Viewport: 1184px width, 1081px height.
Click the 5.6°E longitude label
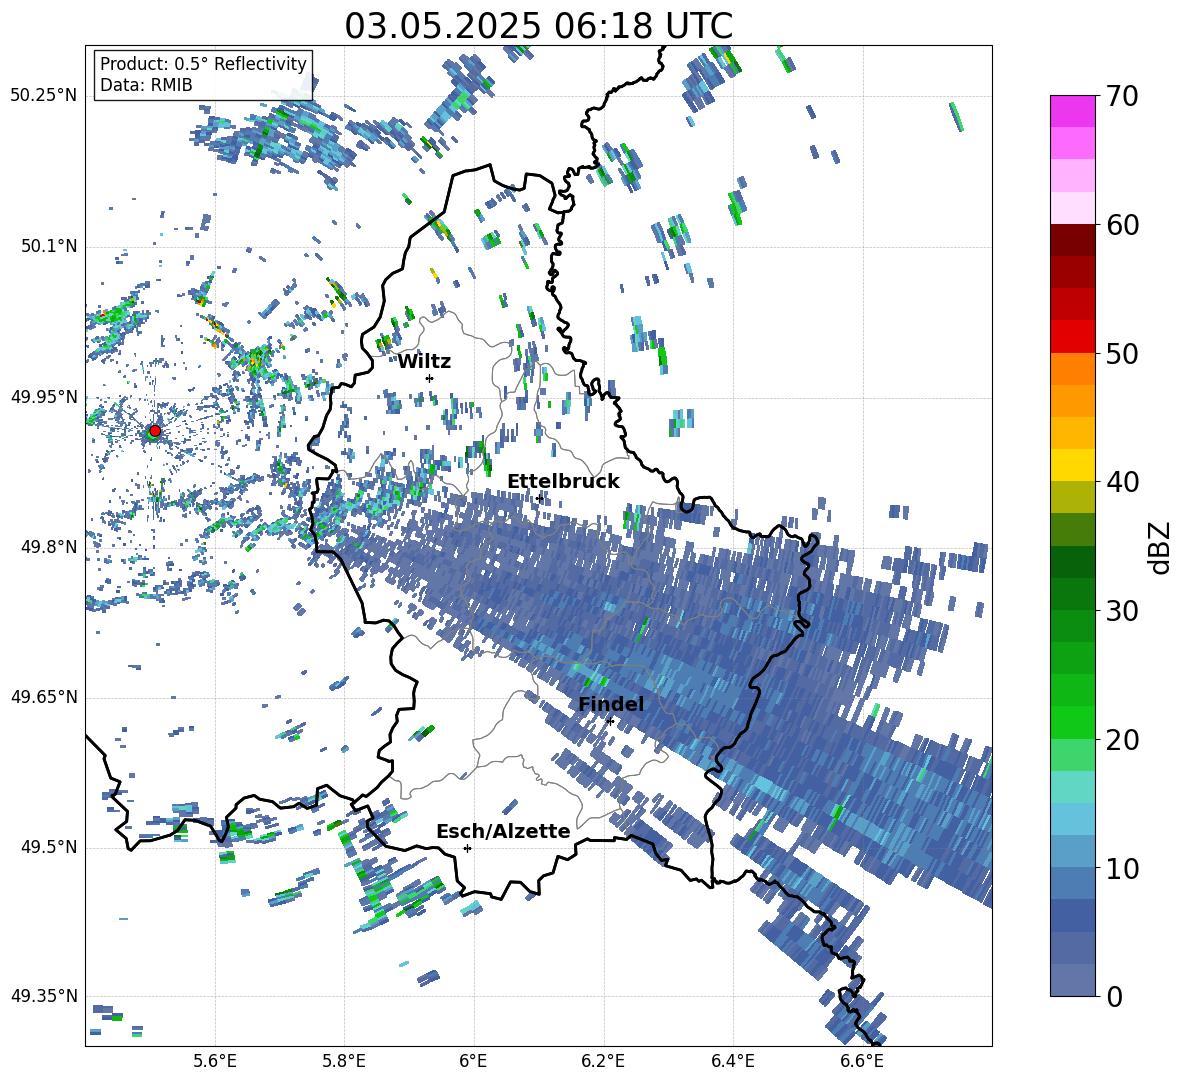[214, 1061]
